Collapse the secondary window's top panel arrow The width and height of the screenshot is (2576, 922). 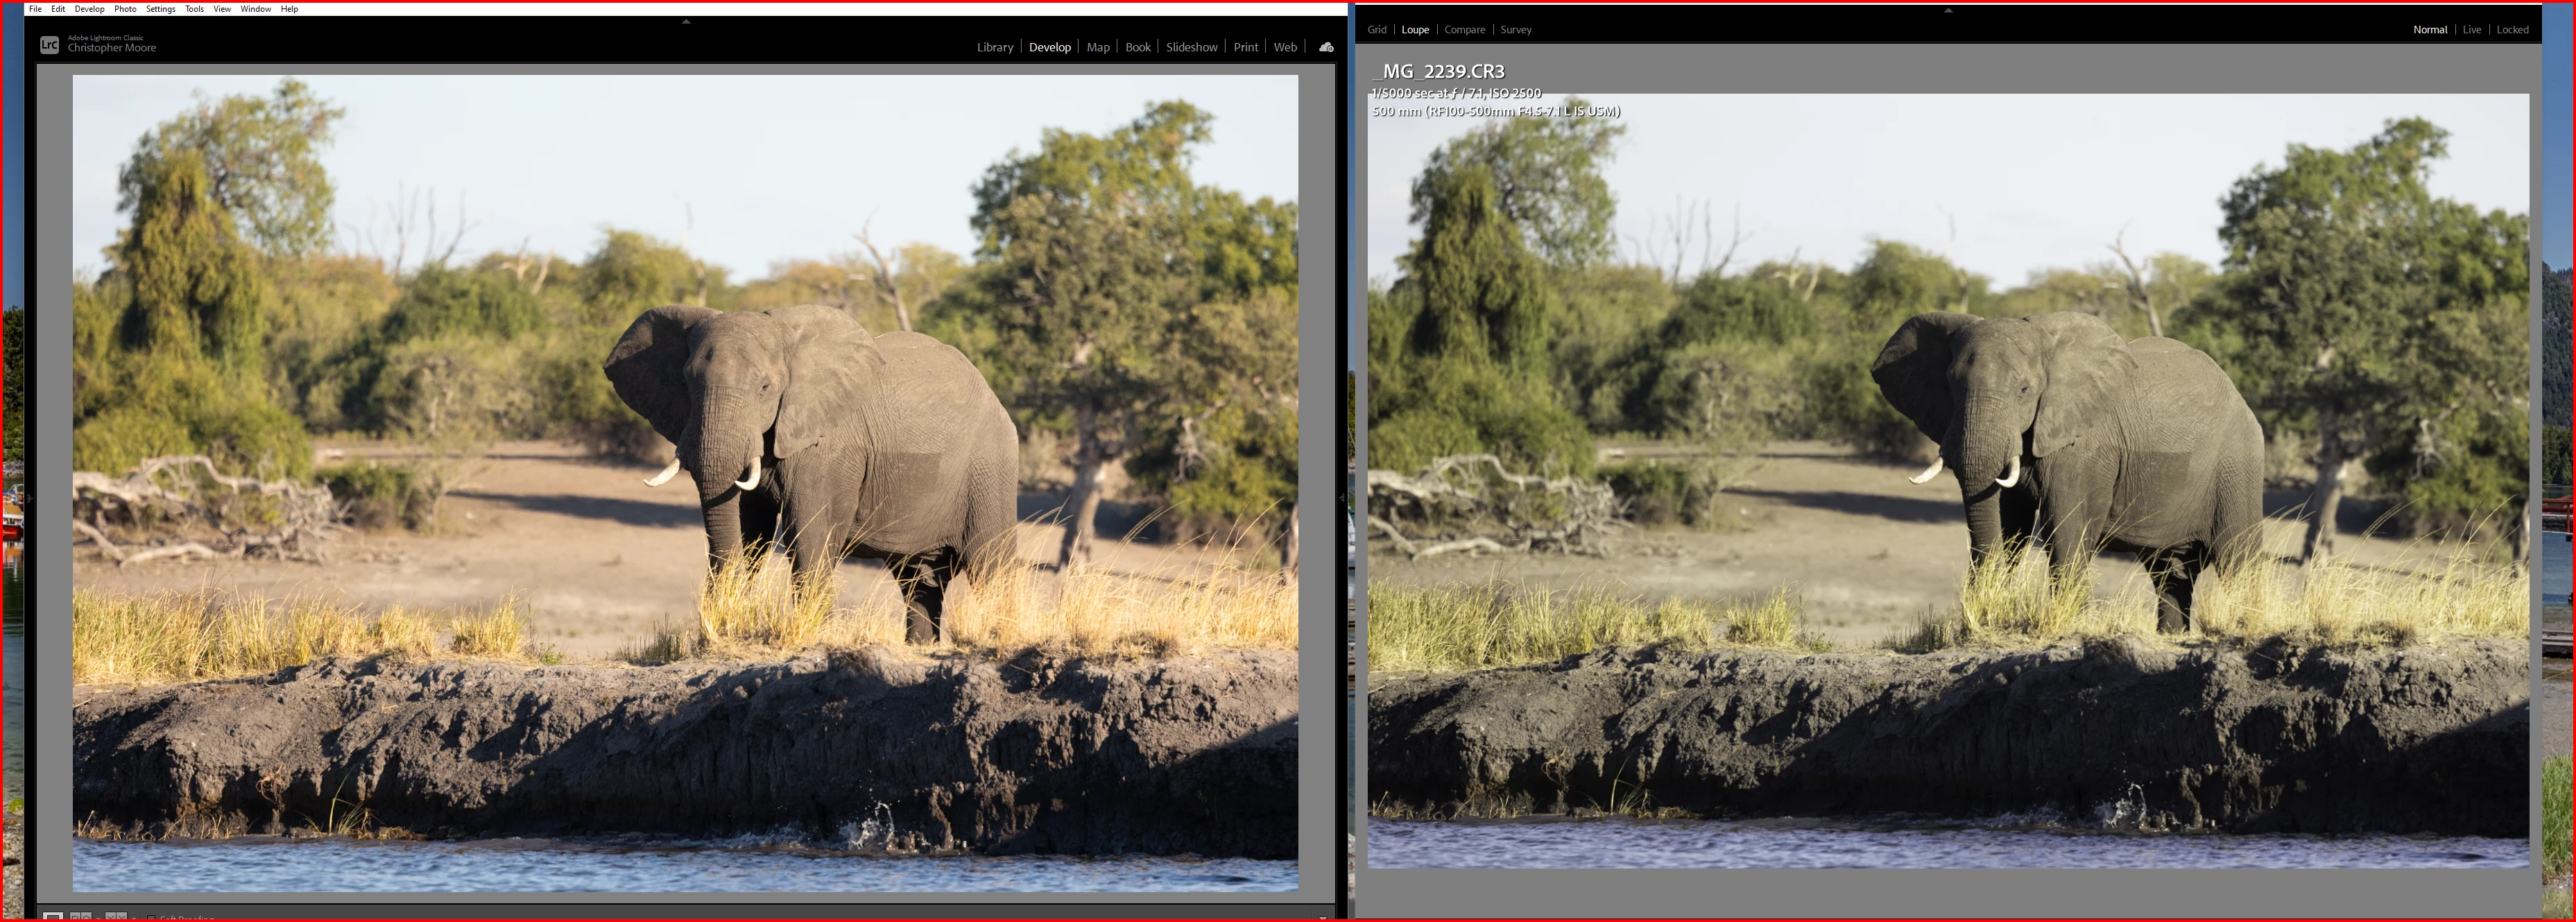click(x=1948, y=10)
